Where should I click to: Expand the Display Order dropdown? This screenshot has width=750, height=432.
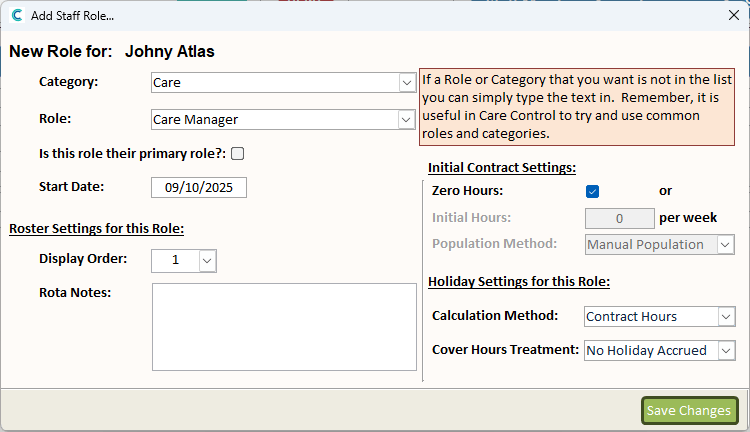[207, 260]
